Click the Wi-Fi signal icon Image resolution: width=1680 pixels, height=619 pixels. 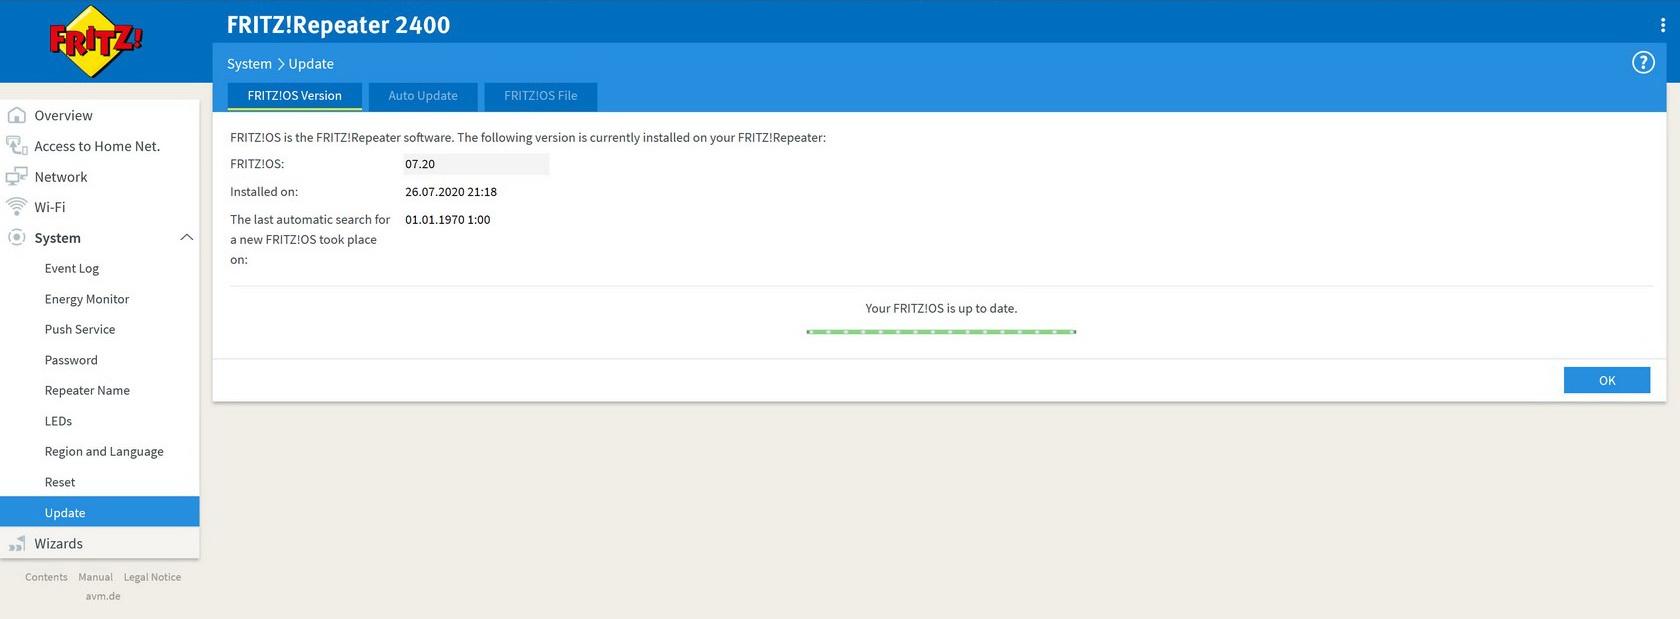[x=17, y=207]
